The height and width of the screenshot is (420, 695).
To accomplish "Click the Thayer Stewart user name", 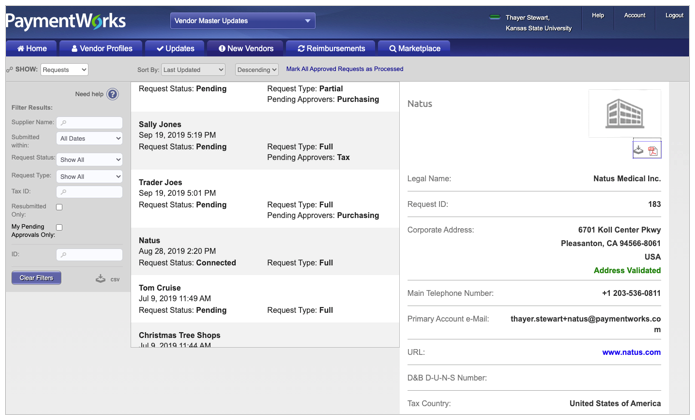I will 527,18.
